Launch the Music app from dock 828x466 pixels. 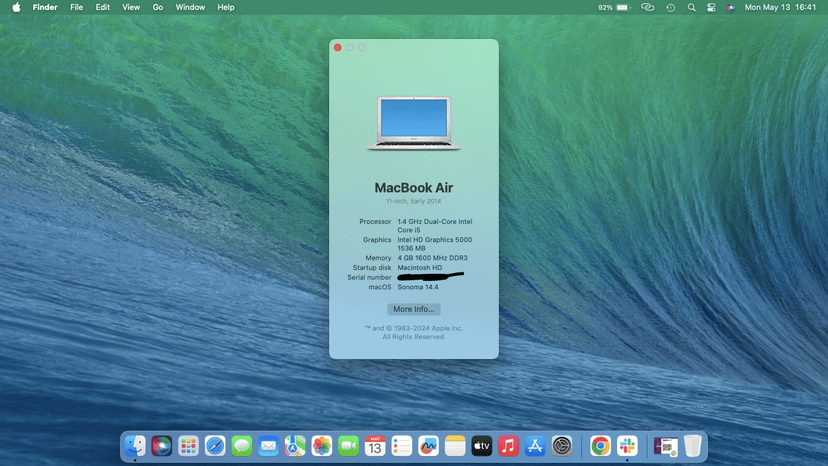click(508, 446)
